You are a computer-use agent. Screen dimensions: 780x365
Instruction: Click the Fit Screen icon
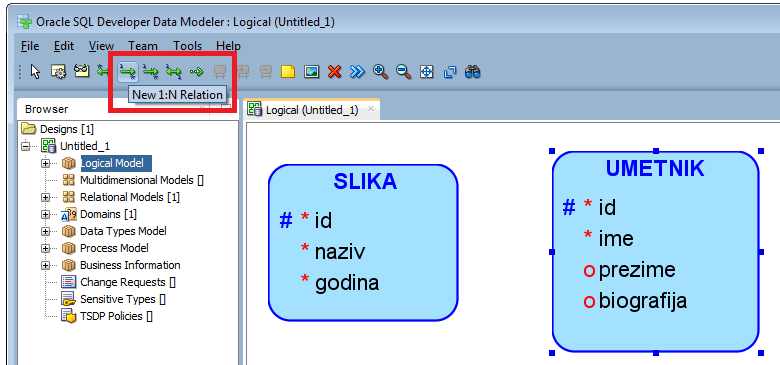(426, 72)
